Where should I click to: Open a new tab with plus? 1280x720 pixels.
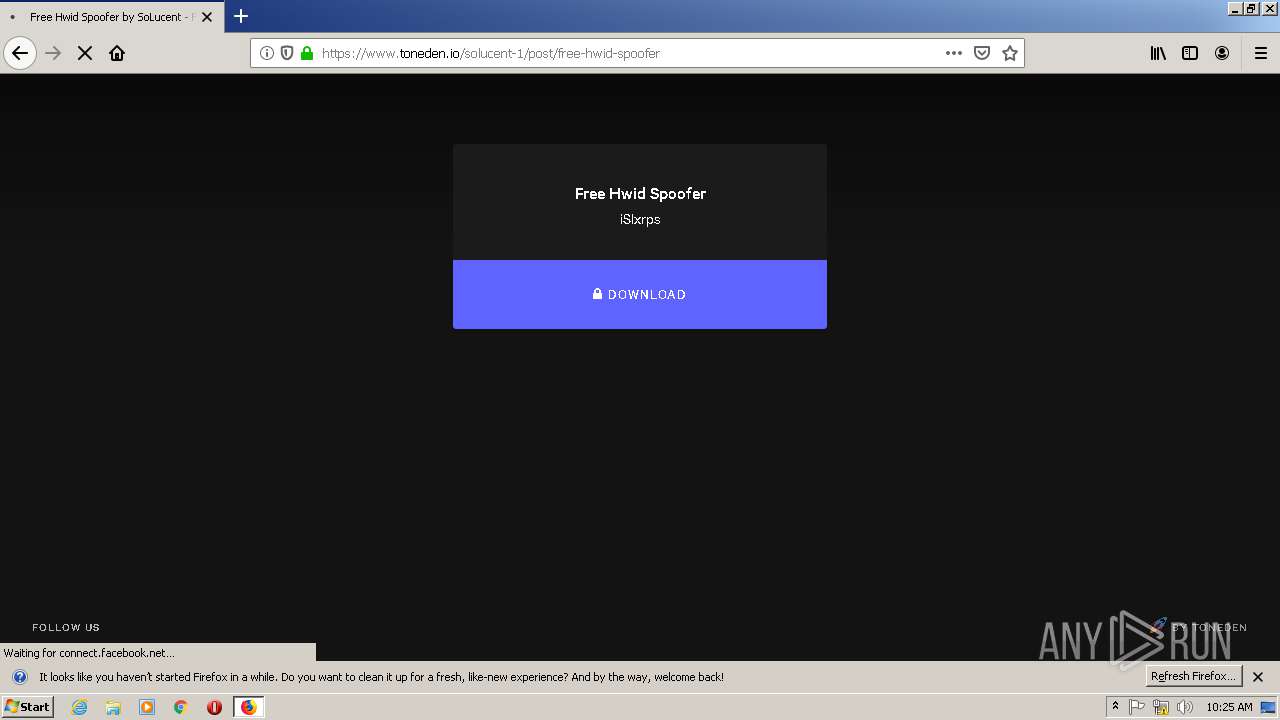(x=241, y=16)
